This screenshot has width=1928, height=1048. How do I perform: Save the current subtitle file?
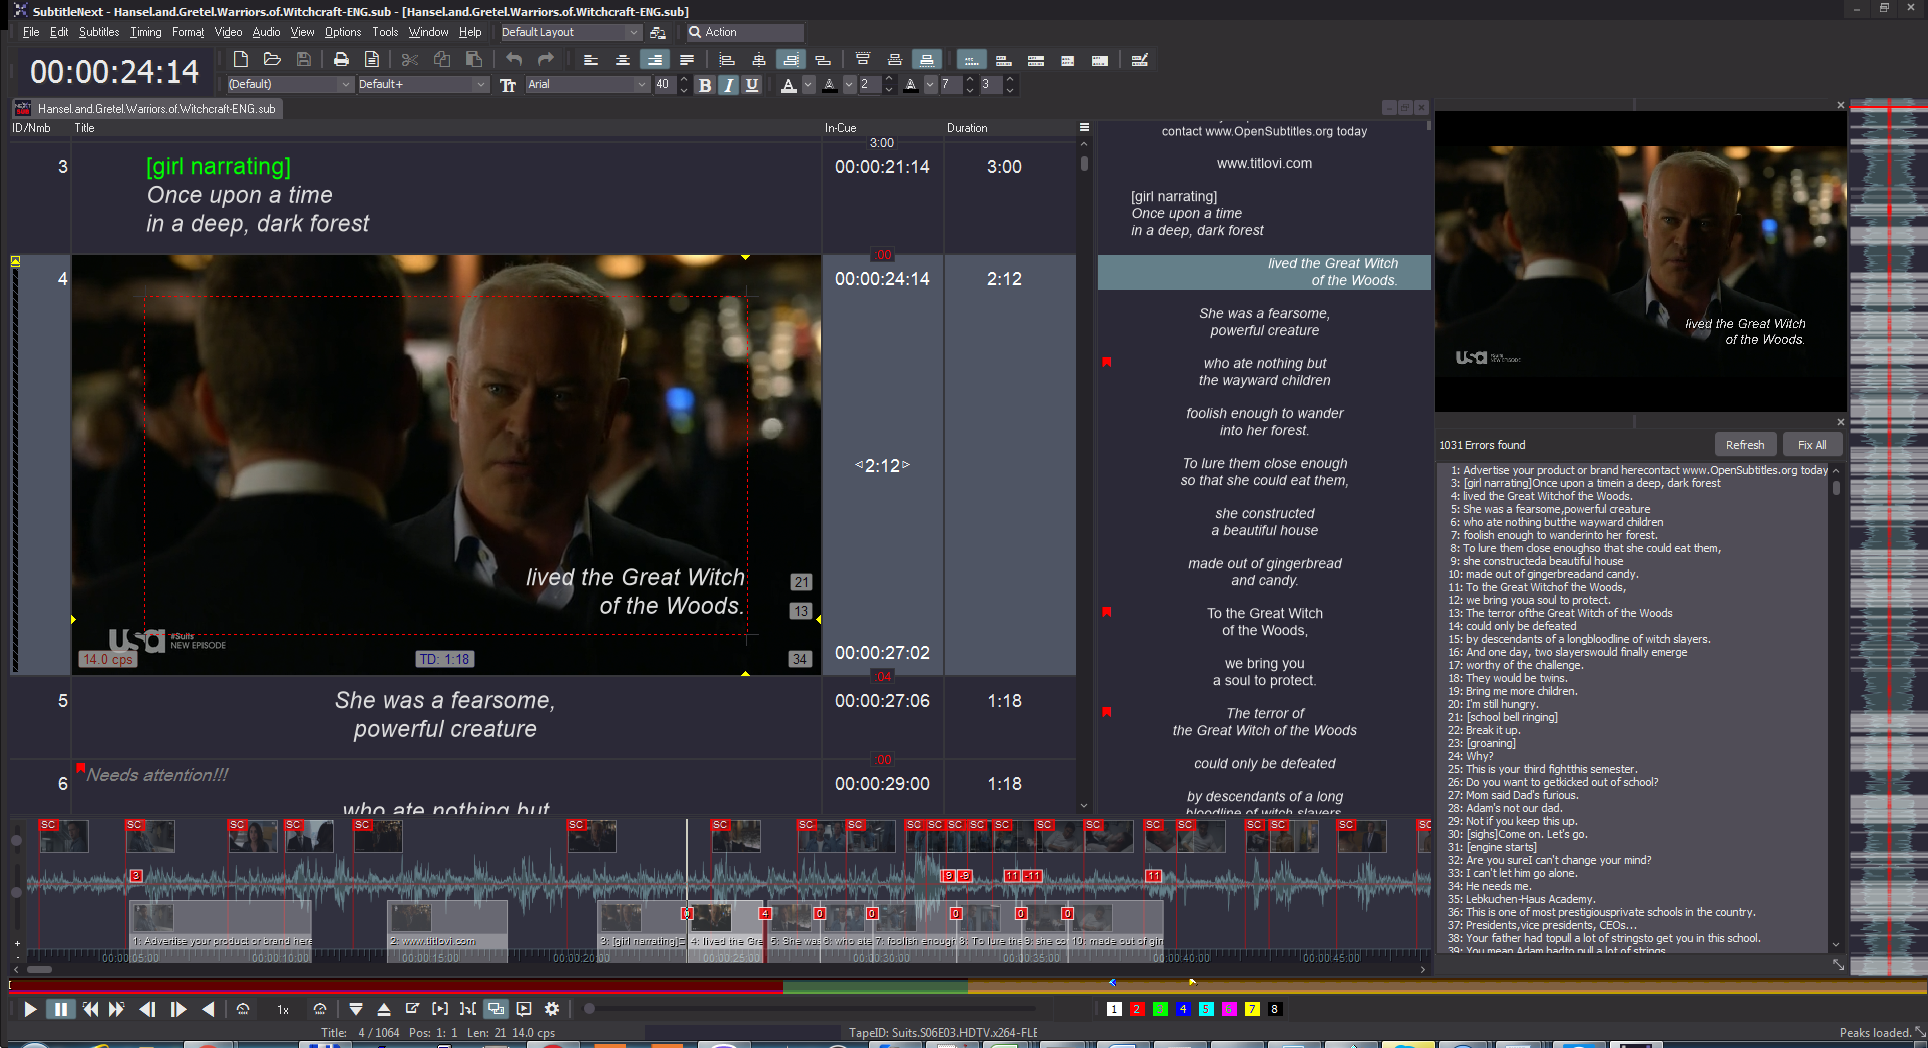coord(304,59)
